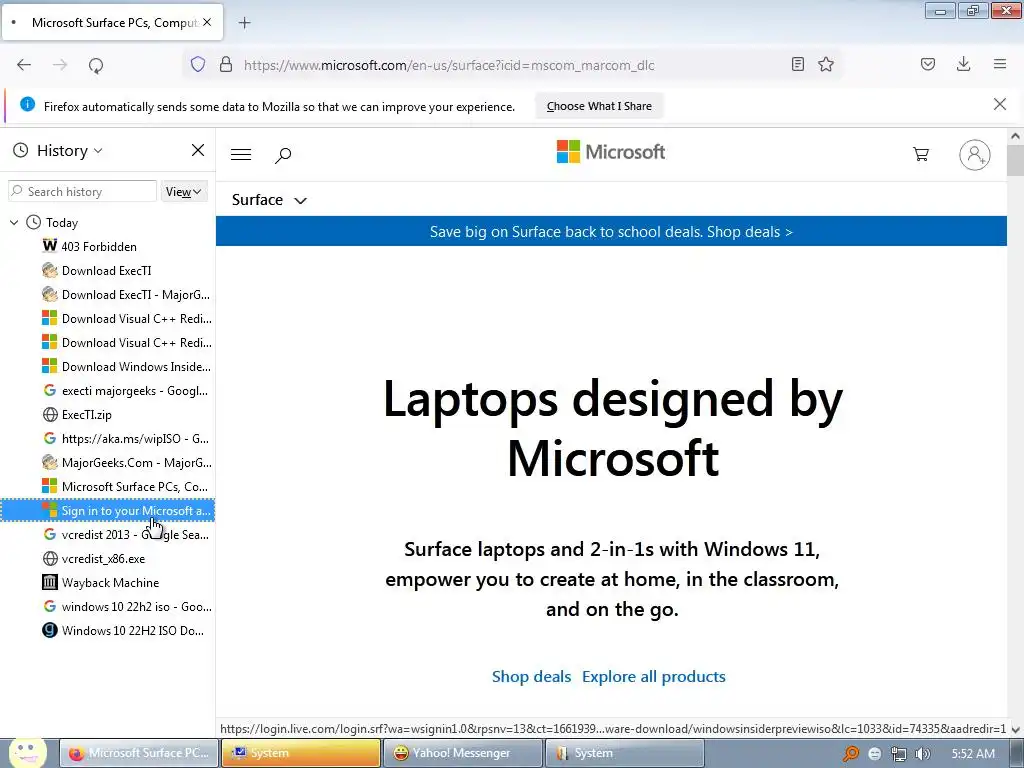Click page scrollbar down arrow
Viewport: 1024px width, 768px height.
(x=1015, y=729)
